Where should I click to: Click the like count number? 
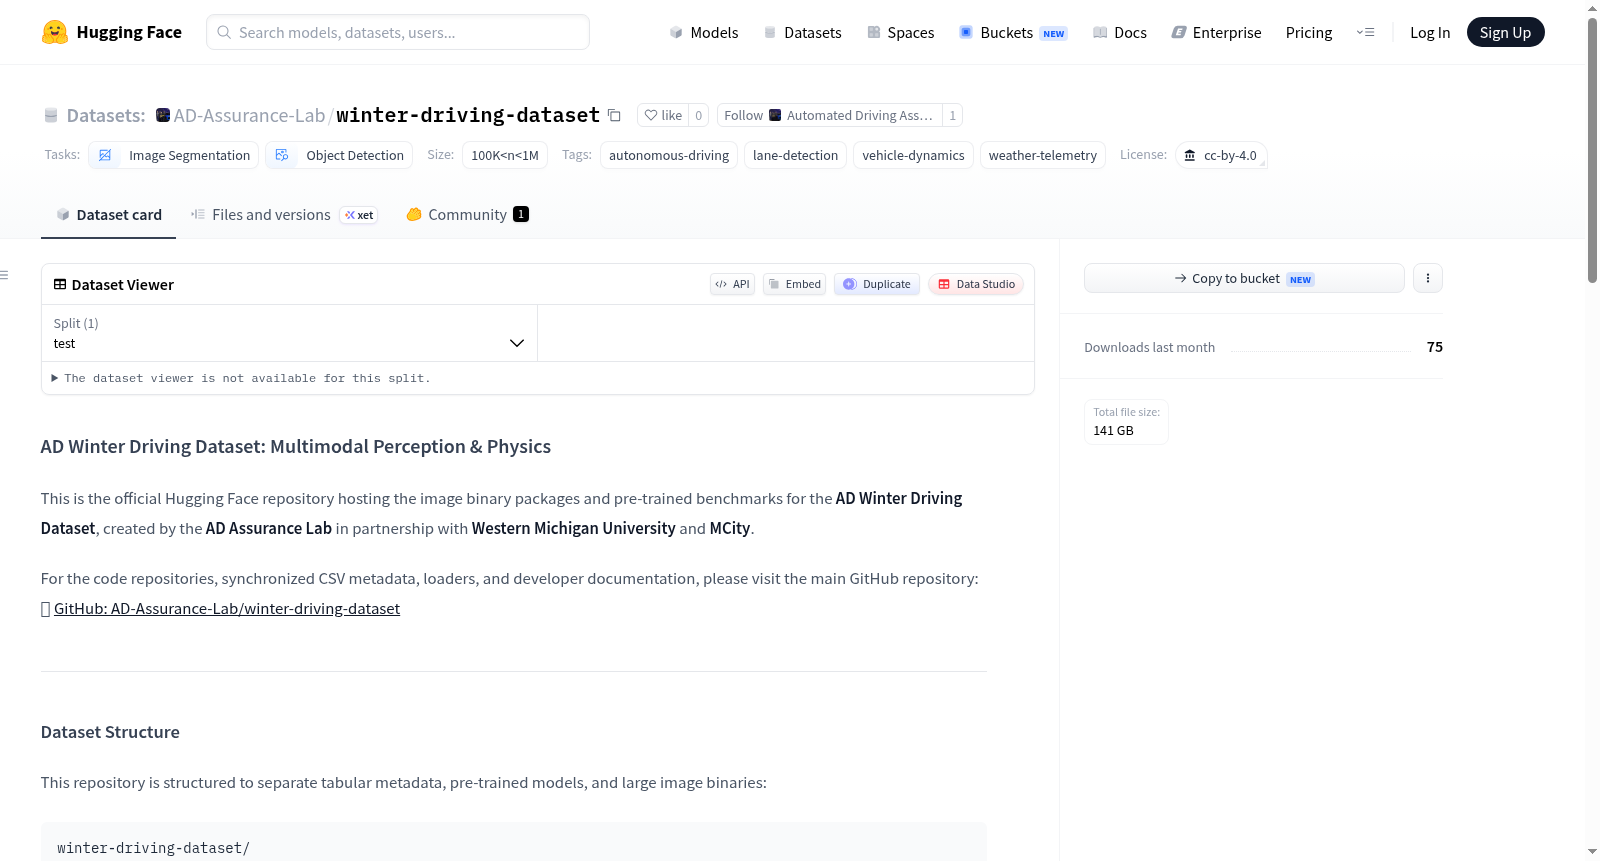click(x=699, y=115)
